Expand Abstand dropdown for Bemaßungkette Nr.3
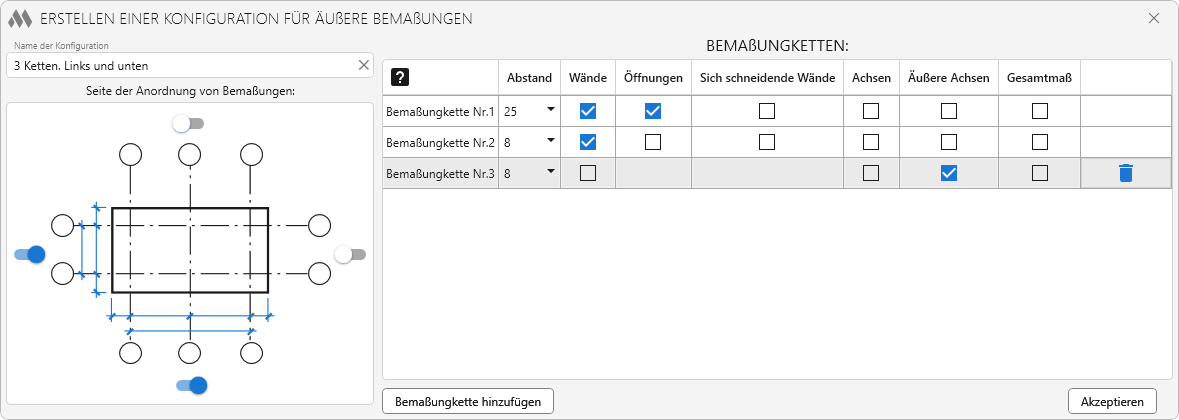1179x420 pixels. (550, 172)
